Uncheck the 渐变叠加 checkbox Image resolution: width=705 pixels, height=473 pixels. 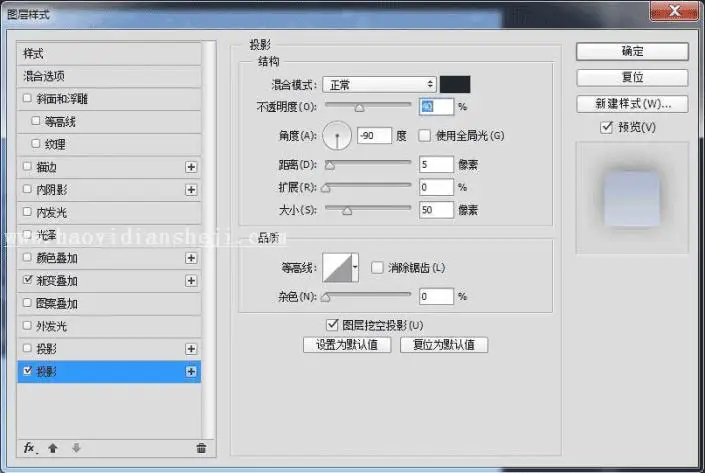click(27, 280)
